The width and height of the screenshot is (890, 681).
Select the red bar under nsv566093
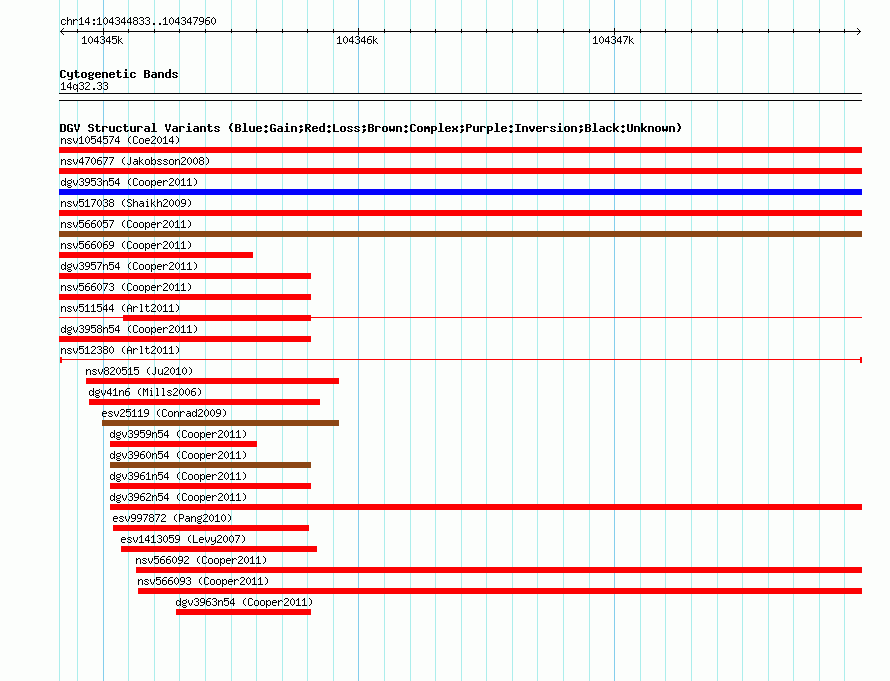499,591
